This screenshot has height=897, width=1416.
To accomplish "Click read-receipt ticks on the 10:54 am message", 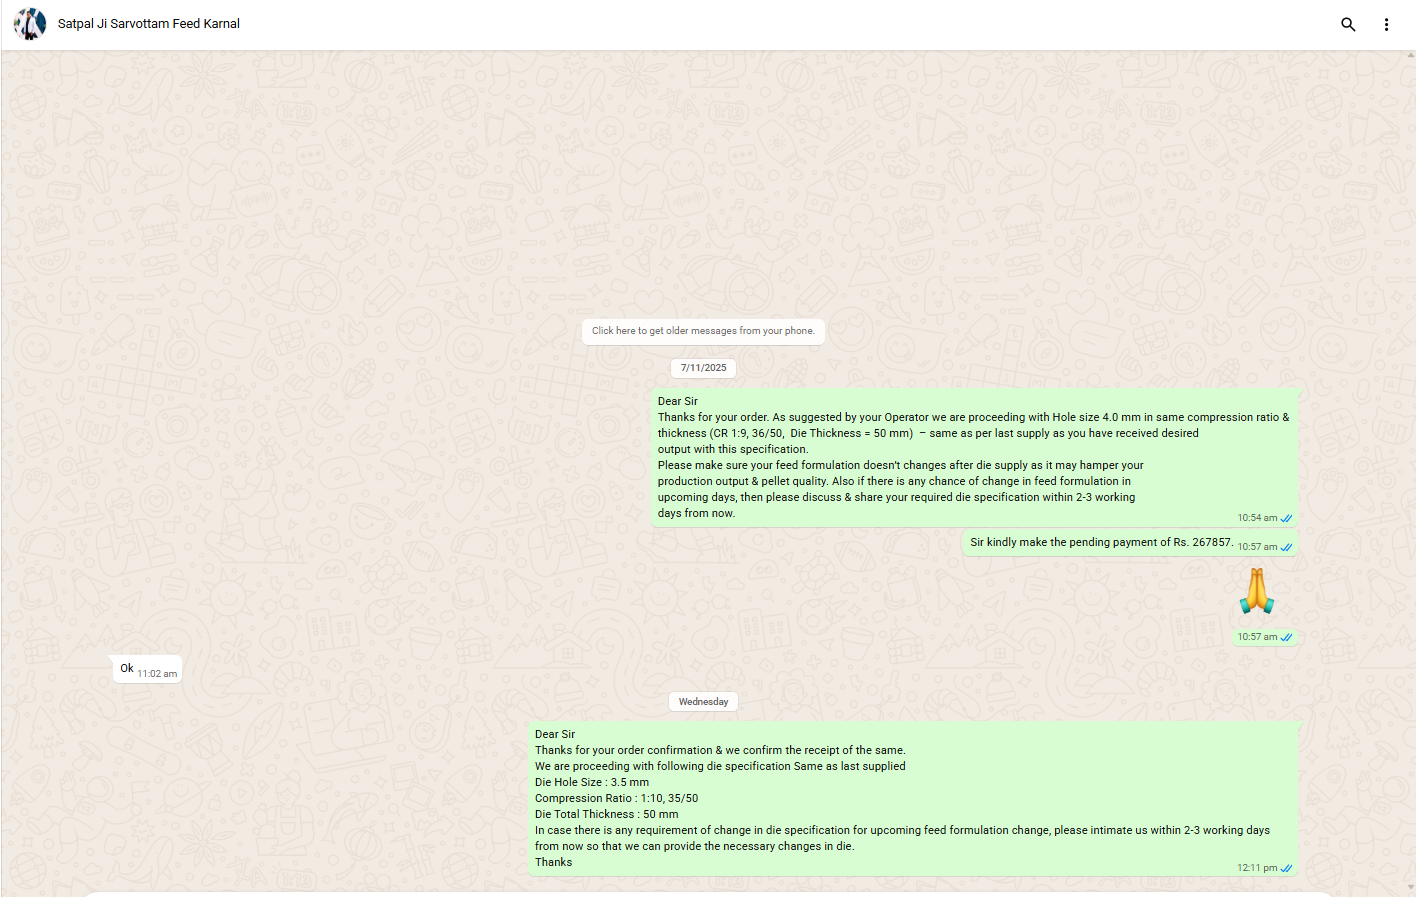I will (1286, 518).
